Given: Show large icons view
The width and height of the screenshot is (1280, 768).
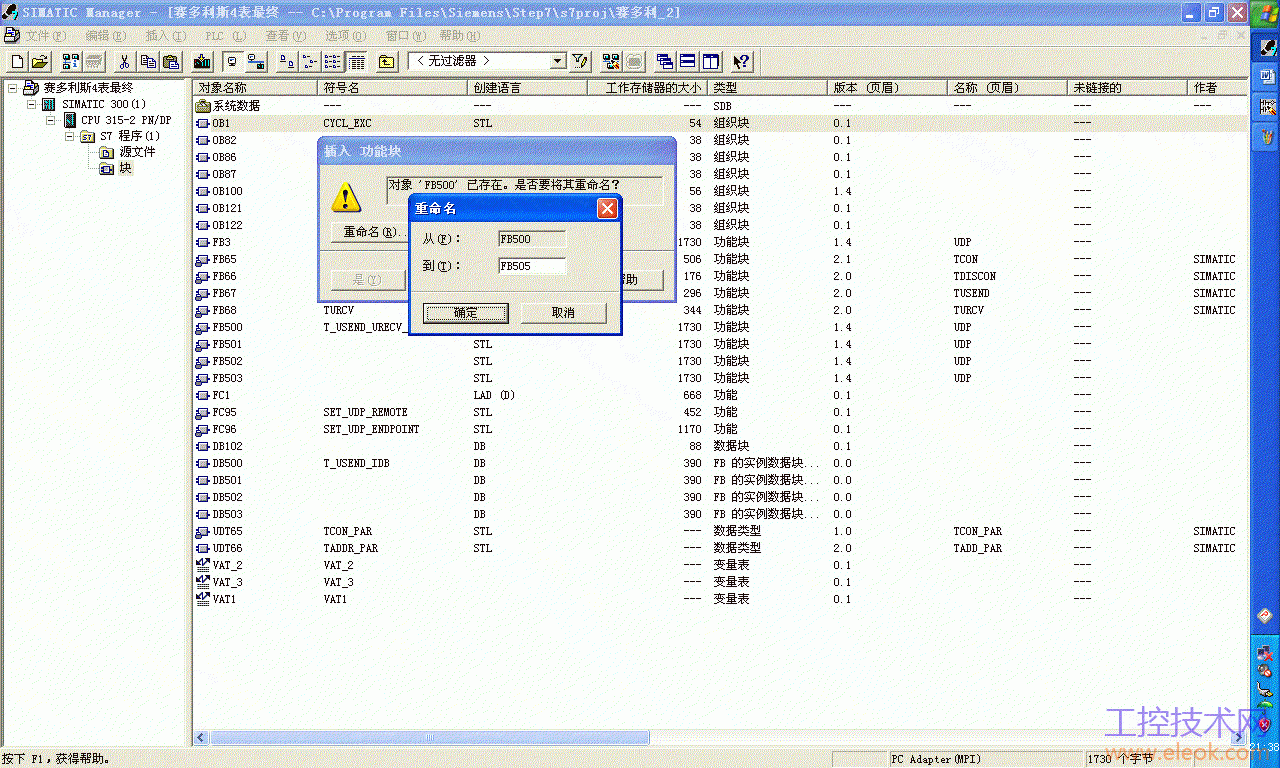Looking at the screenshot, I should (x=287, y=62).
